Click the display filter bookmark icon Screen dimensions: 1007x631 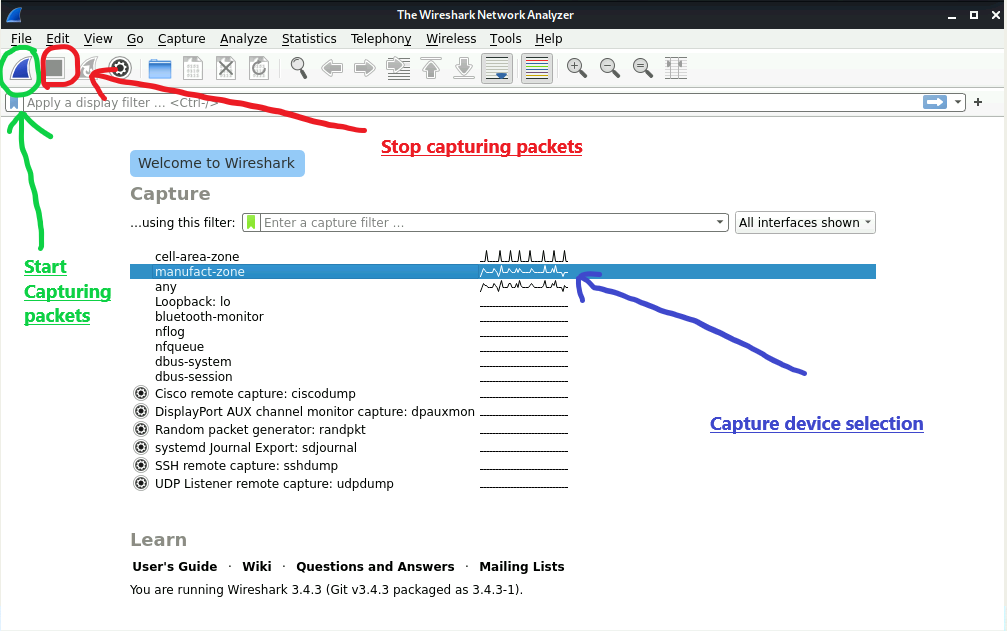tap(14, 102)
